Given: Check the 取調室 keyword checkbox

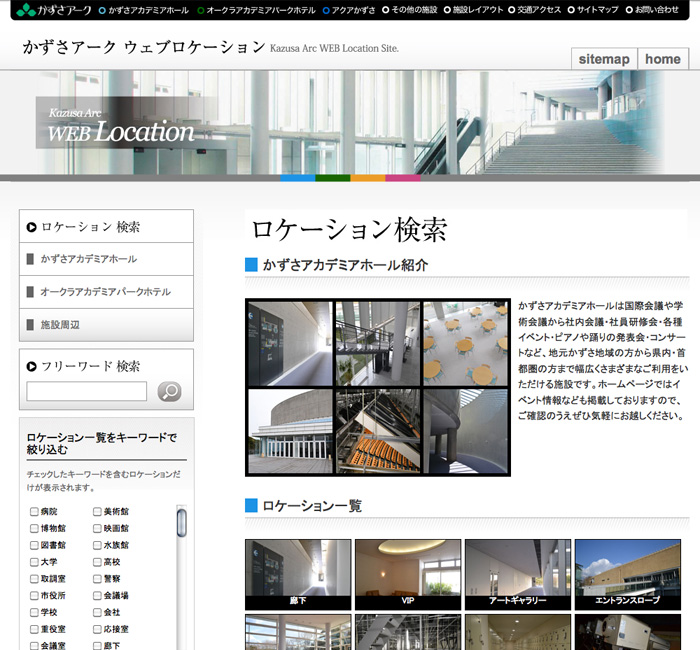Looking at the screenshot, I should click(34, 579).
